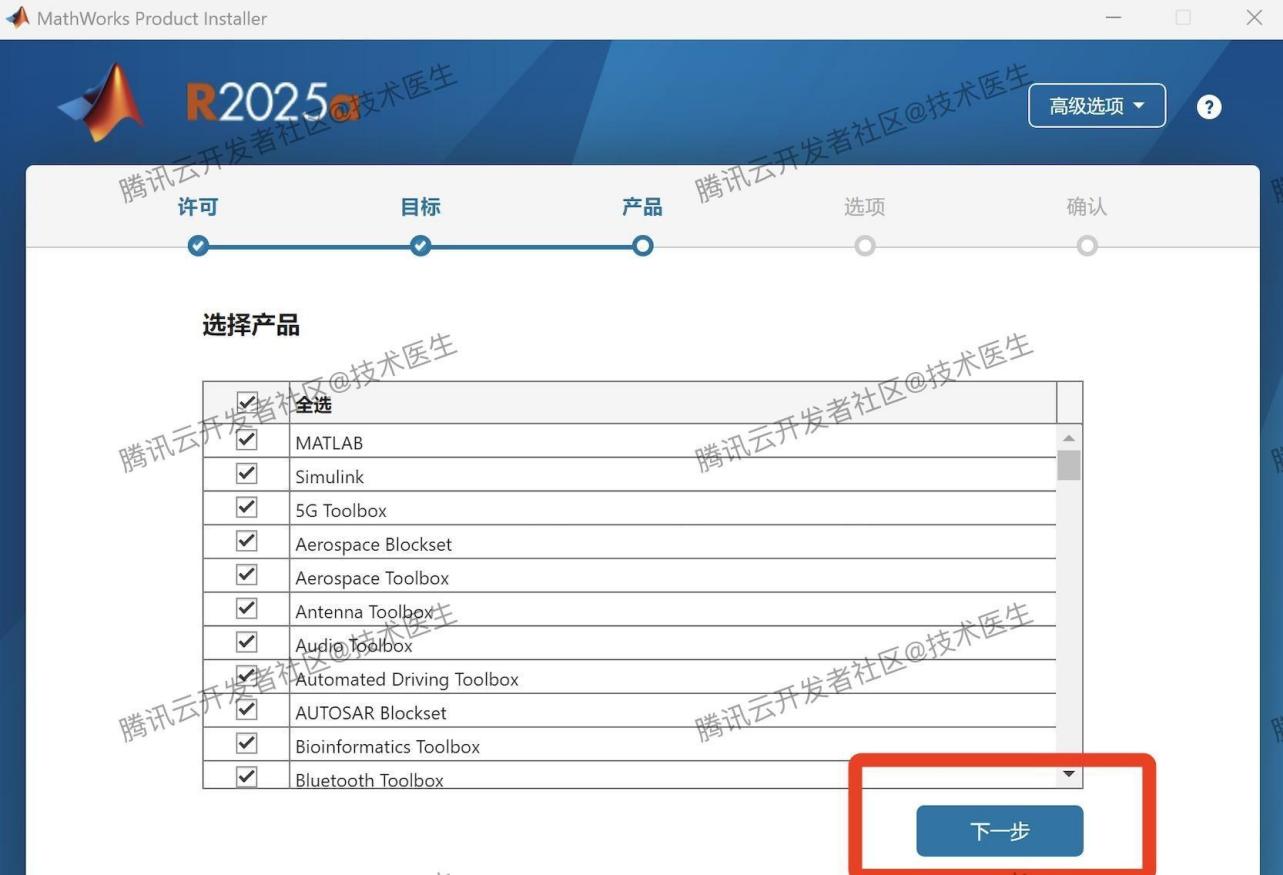Open the 高级选项 dropdown

click(1096, 105)
